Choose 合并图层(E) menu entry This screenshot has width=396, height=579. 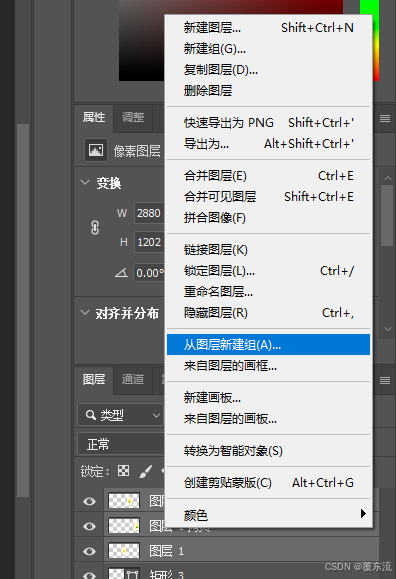coord(268,176)
